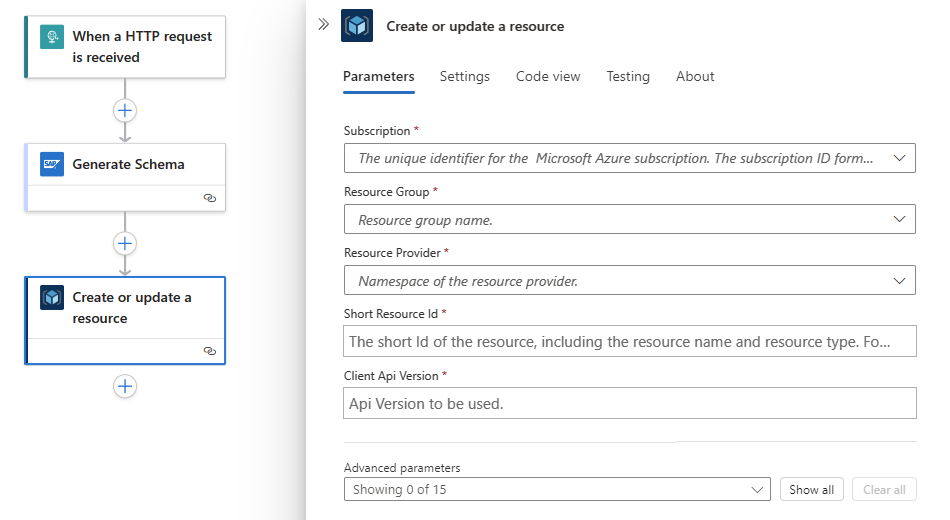This screenshot has height=520, width=950.
Task: Click the HTTP request trigger icon
Action: [x=52, y=37]
